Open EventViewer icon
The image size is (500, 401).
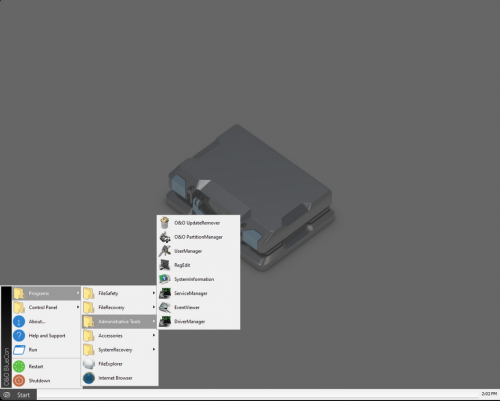tap(165, 307)
